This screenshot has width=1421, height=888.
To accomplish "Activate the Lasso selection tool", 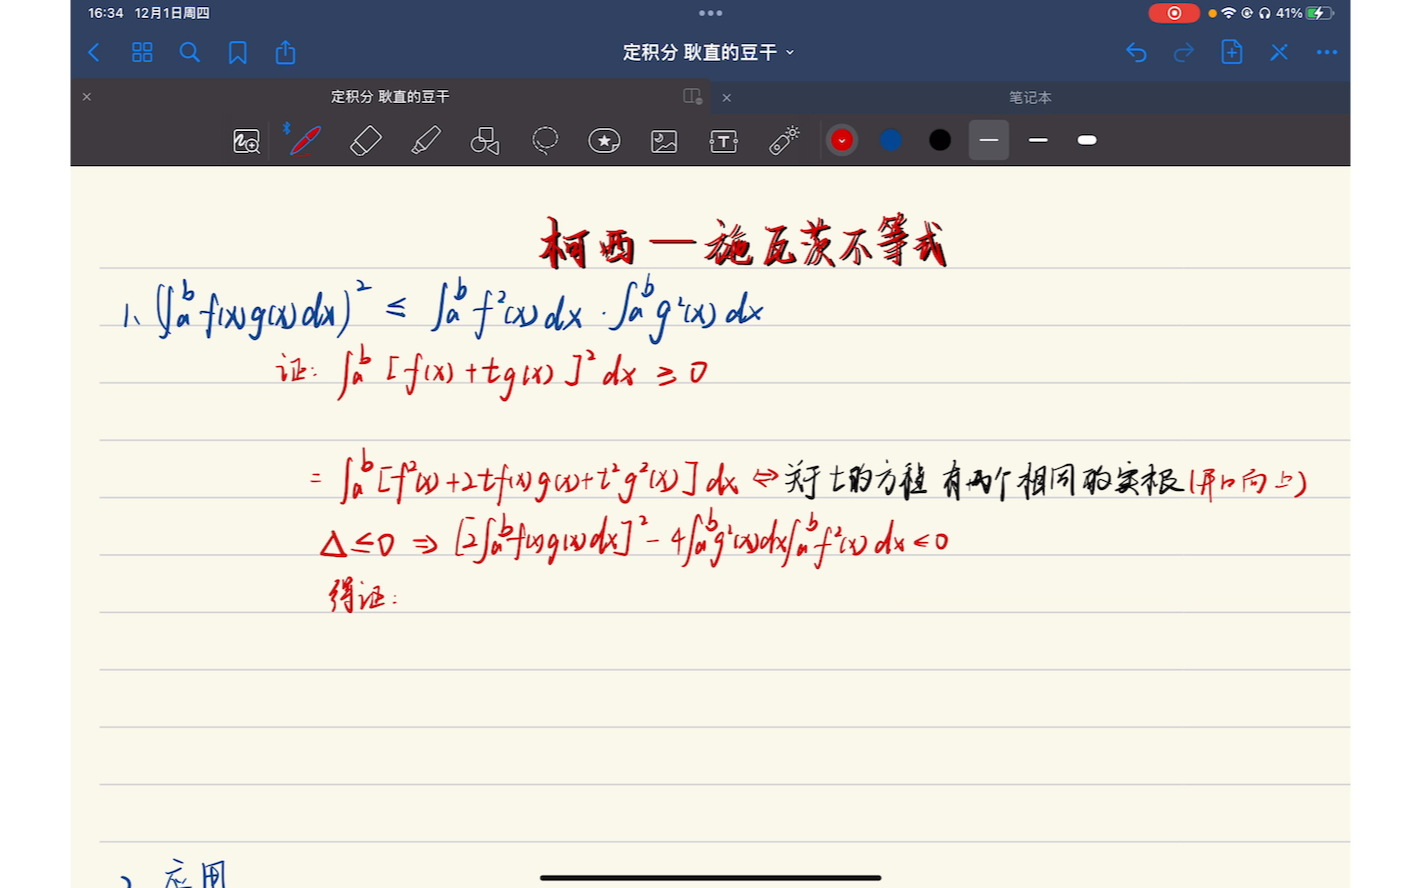I will [x=544, y=140].
